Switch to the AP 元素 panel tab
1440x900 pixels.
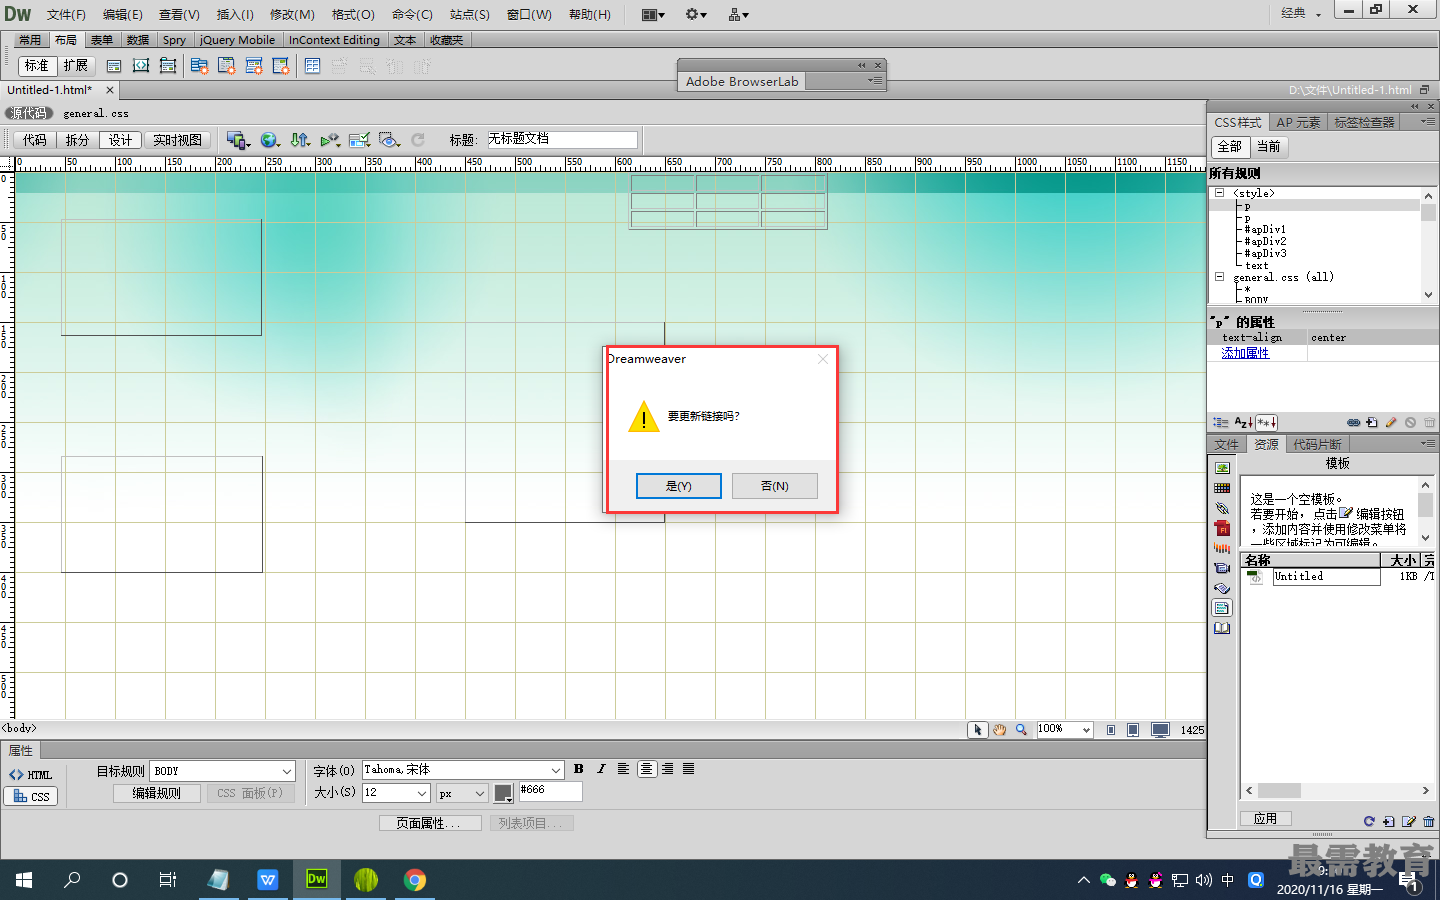click(1298, 122)
